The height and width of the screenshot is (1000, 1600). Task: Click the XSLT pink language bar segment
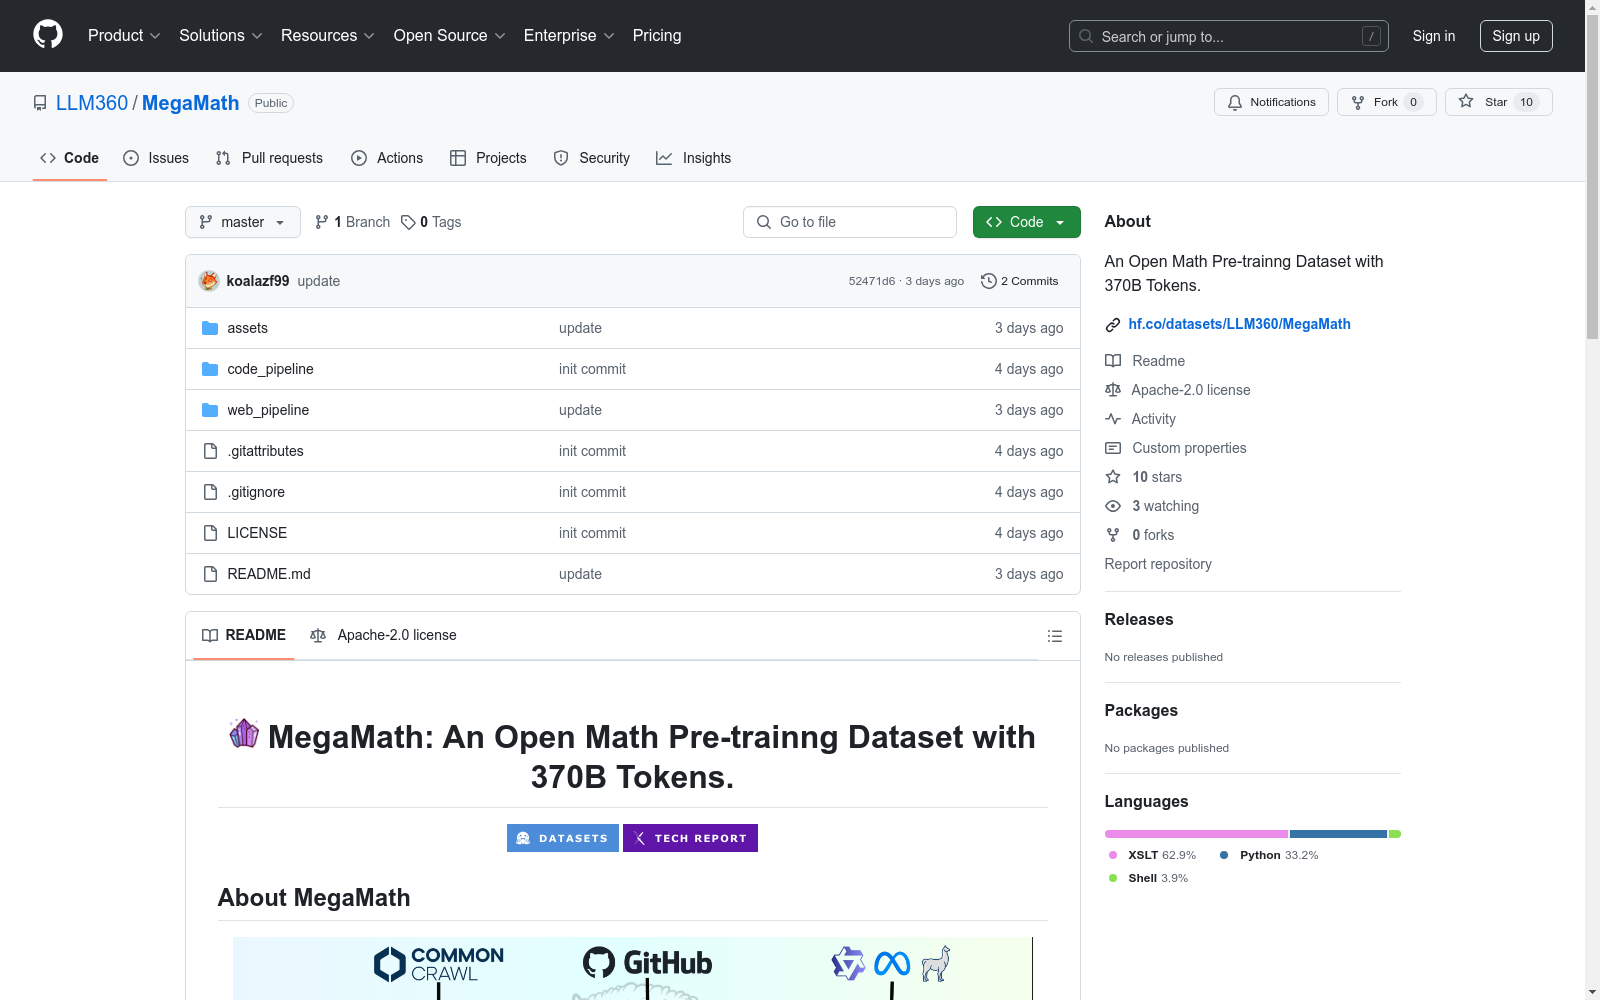(1196, 834)
